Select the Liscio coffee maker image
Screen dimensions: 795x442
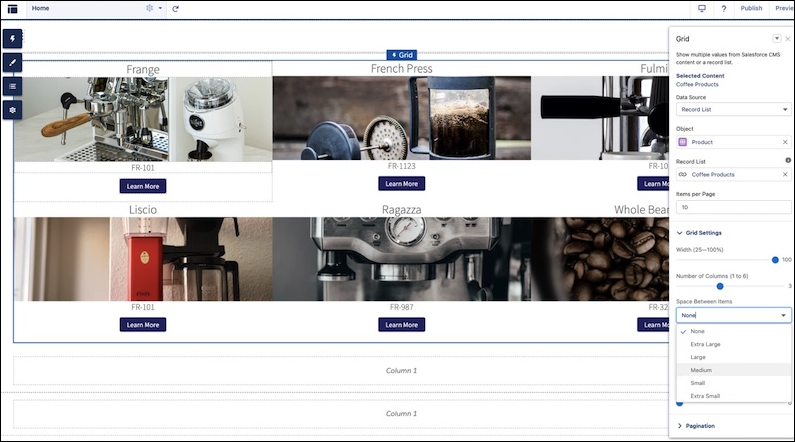[143, 259]
